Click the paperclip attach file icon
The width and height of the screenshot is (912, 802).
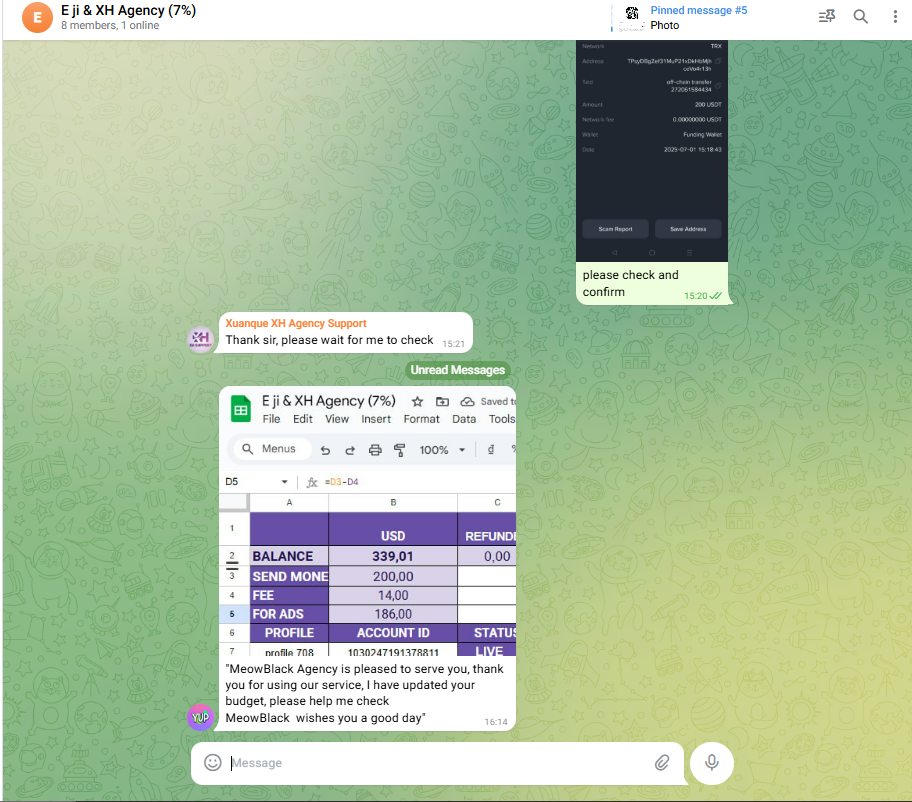coord(662,763)
